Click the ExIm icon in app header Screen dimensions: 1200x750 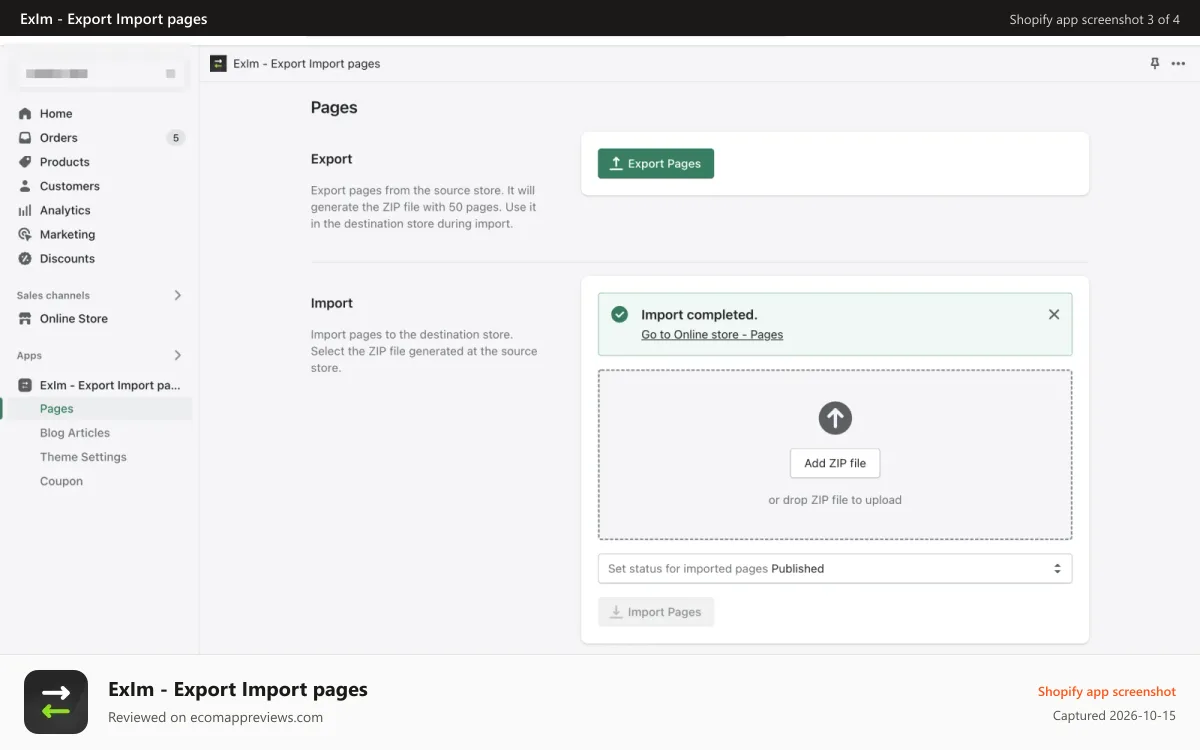pos(218,63)
